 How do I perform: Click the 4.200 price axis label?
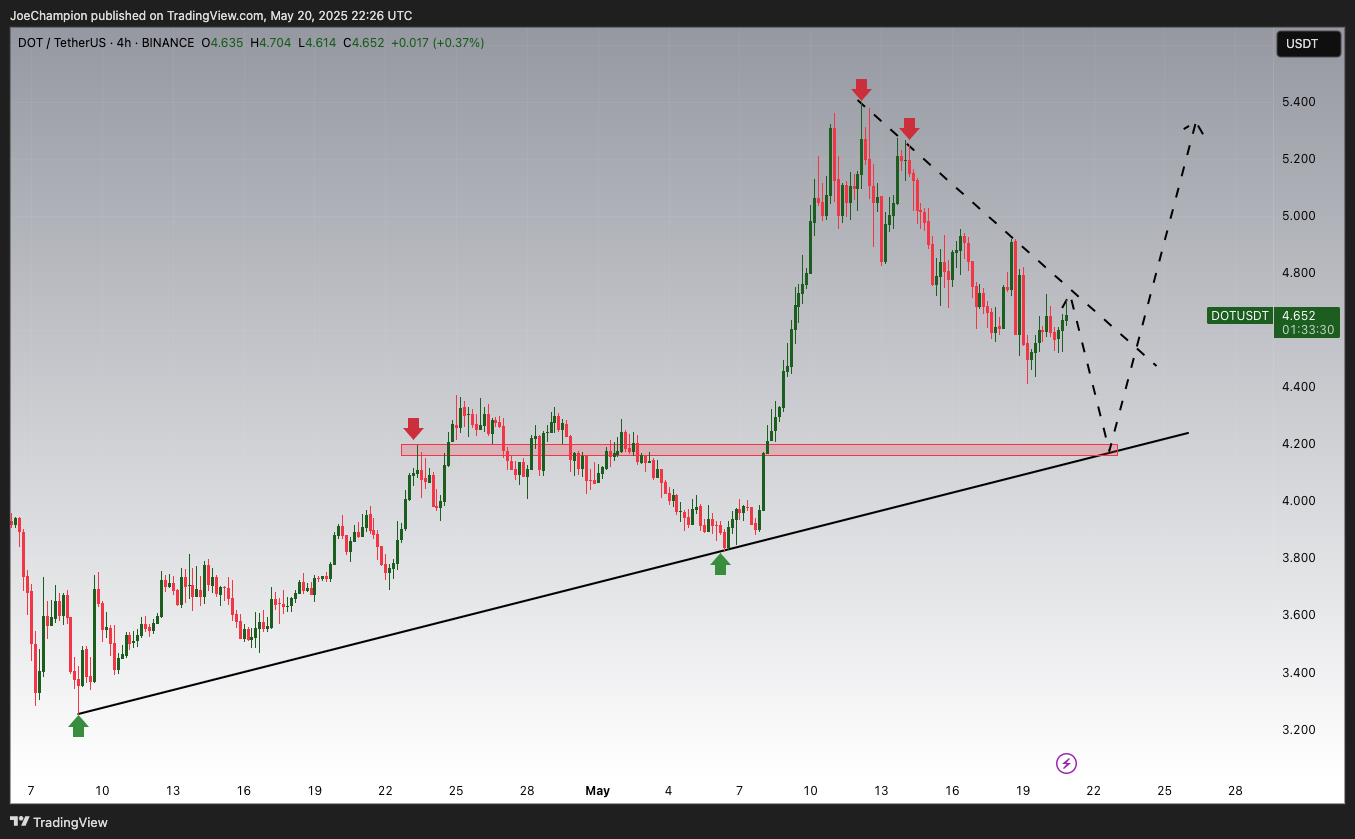click(x=1299, y=444)
